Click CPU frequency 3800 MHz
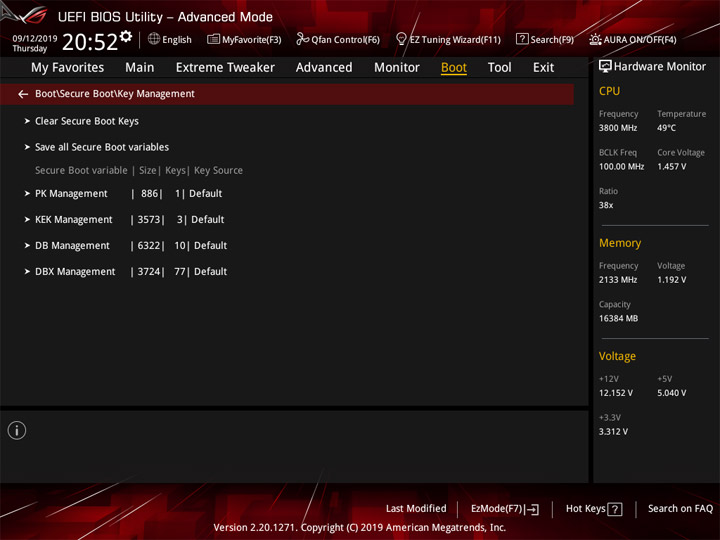Viewport: 720px width, 540px height. coord(618,128)
